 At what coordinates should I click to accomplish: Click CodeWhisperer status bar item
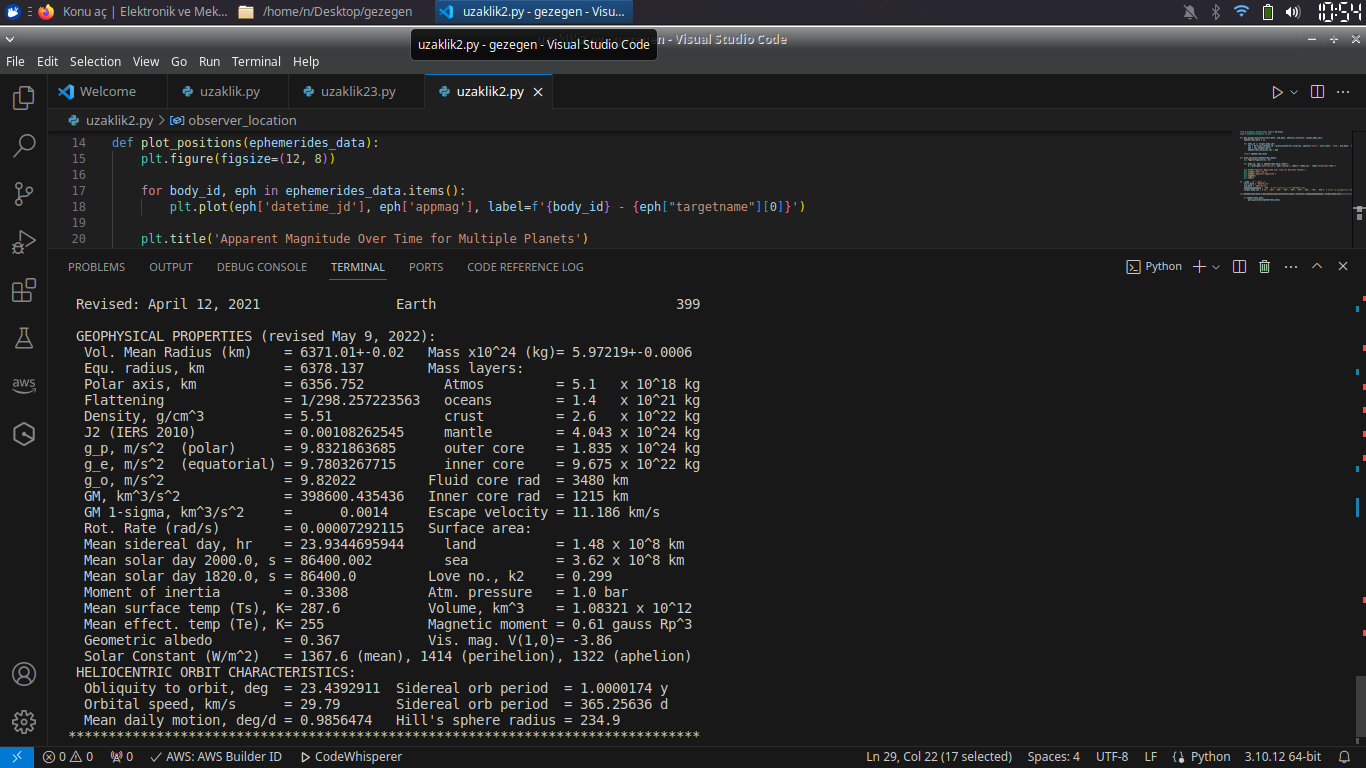[x=350, y=757]
